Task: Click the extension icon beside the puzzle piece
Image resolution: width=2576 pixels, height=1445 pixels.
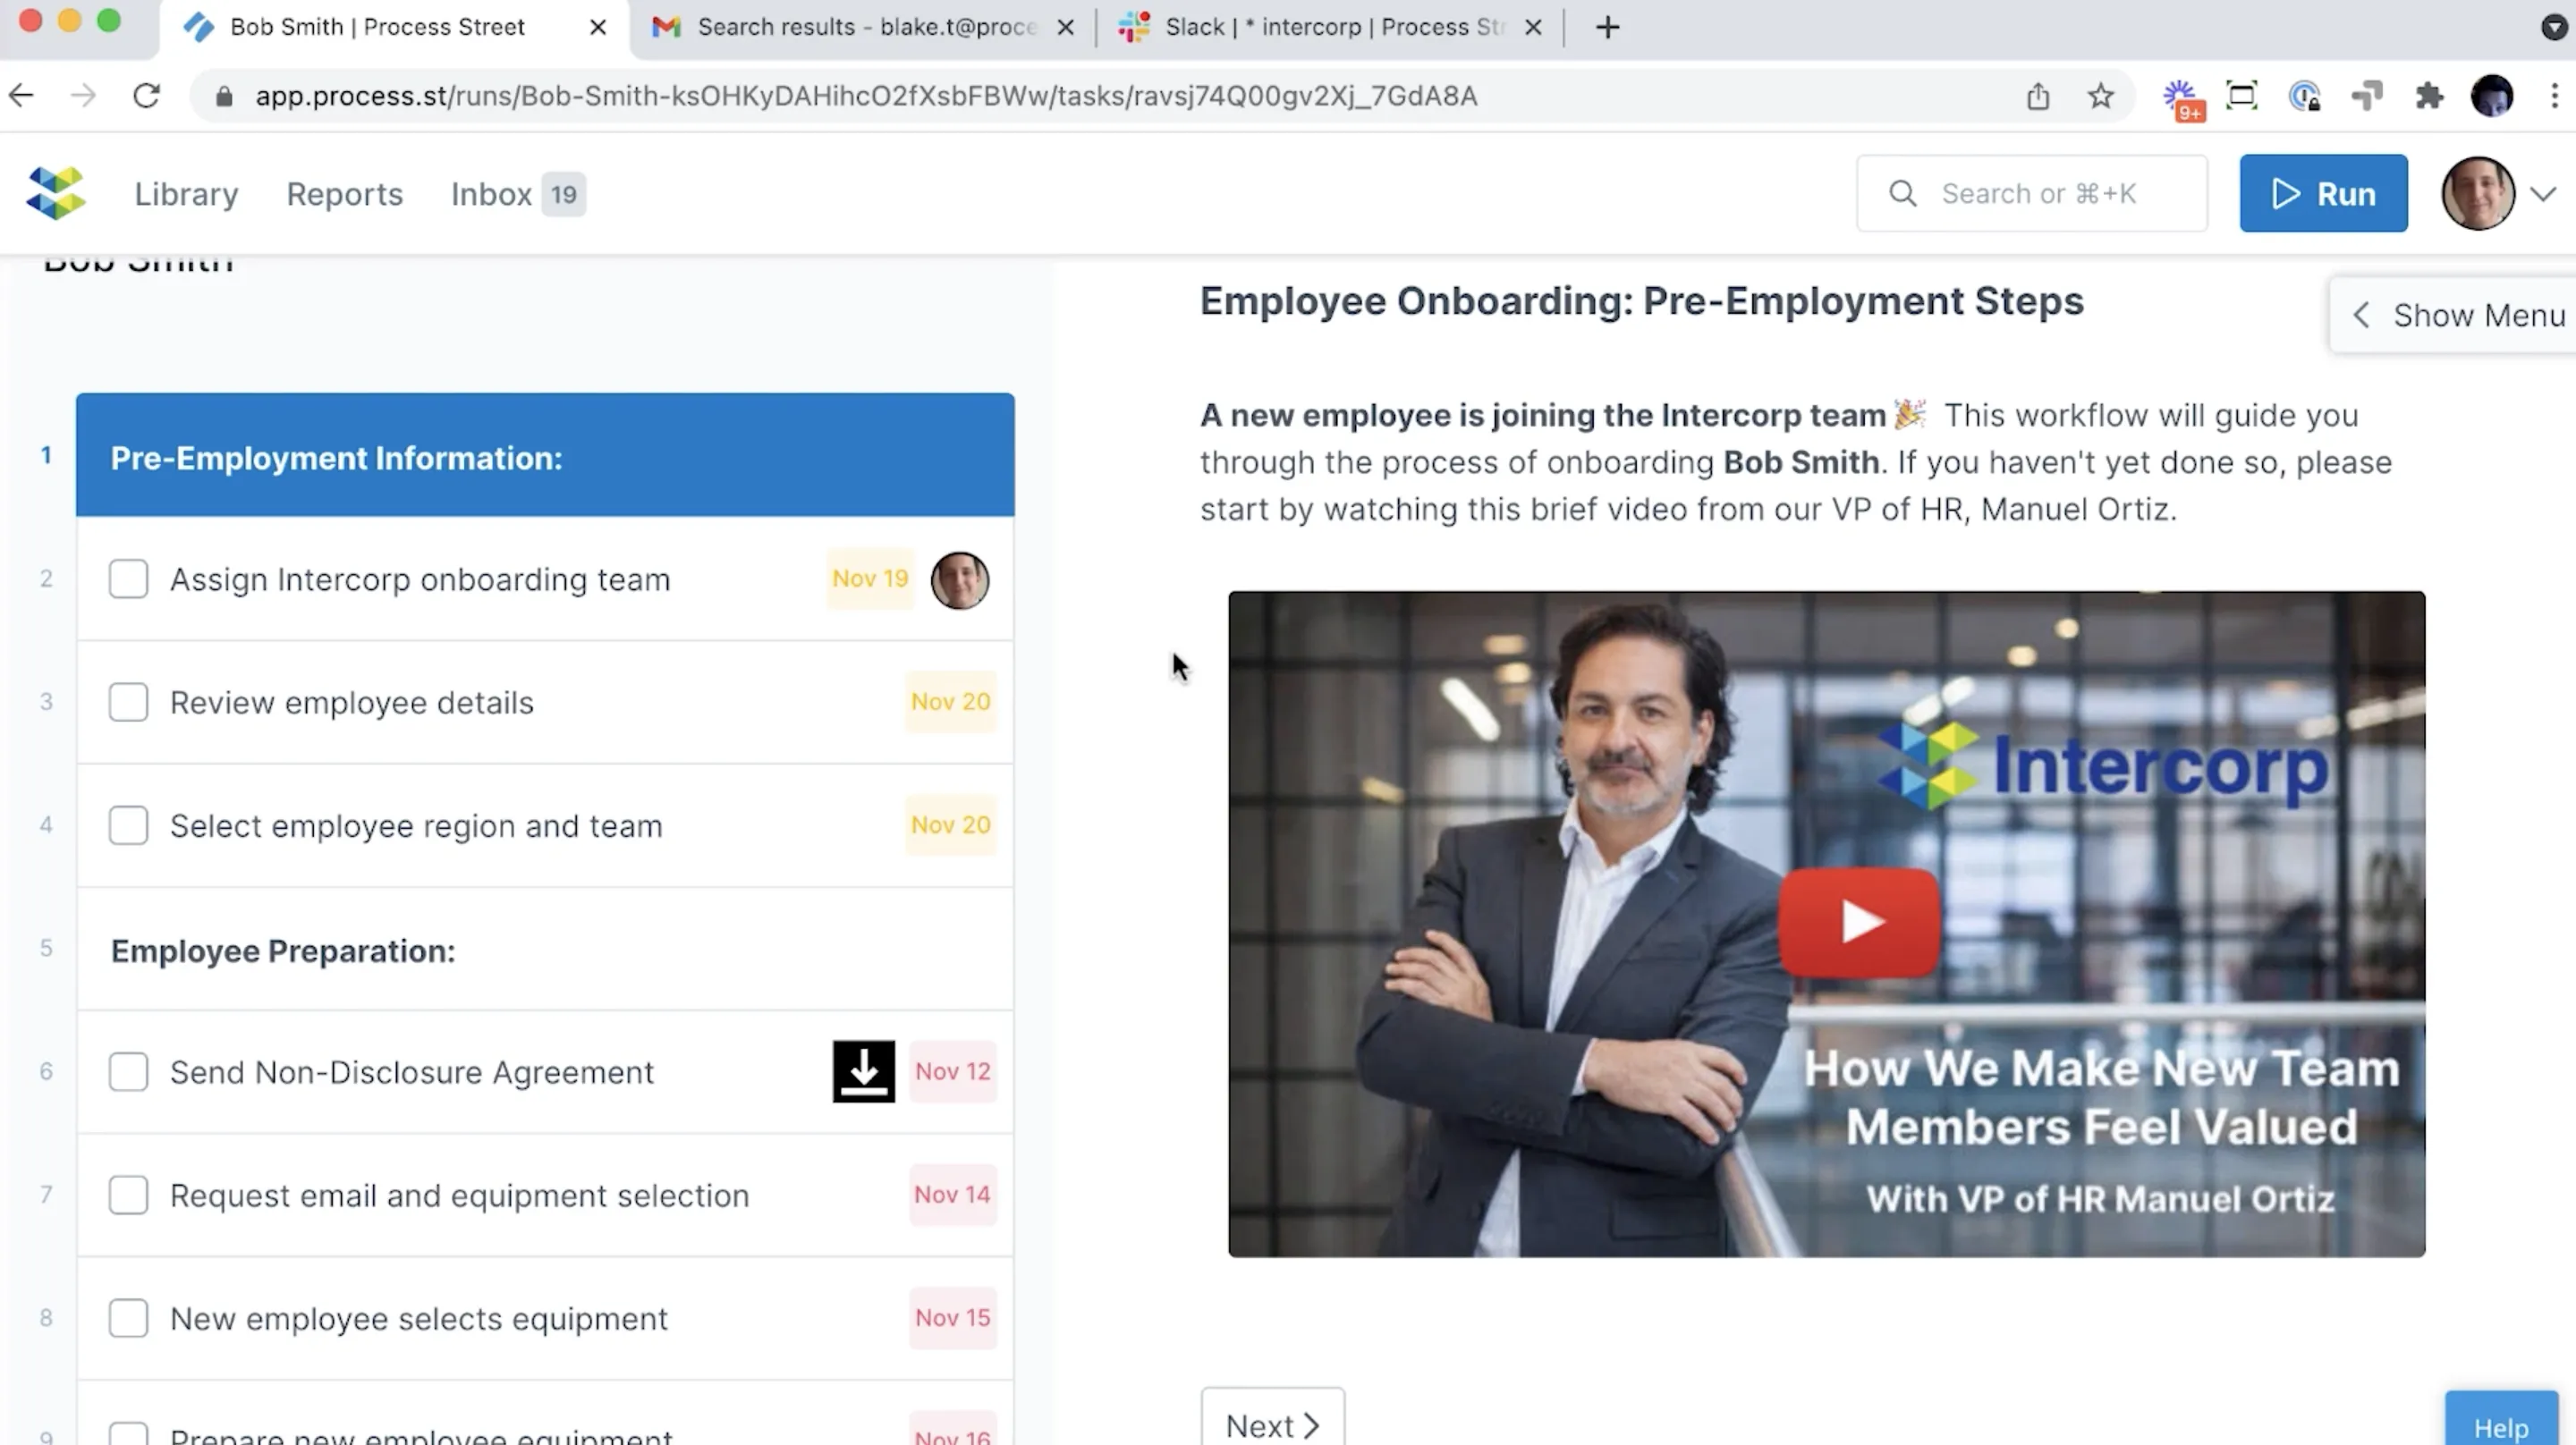Action: pyautogui.click(x=2366, y=96)
